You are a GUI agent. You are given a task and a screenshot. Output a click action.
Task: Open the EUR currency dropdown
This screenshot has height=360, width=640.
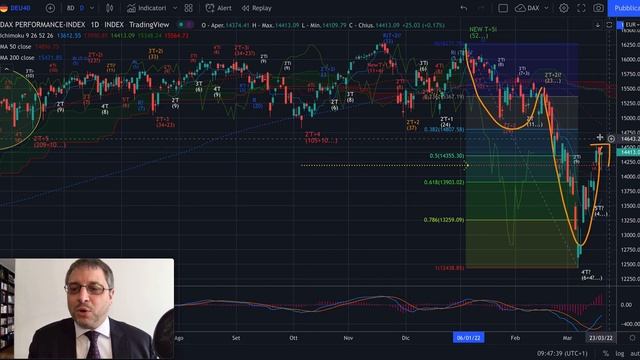click(x=633, y=25)
